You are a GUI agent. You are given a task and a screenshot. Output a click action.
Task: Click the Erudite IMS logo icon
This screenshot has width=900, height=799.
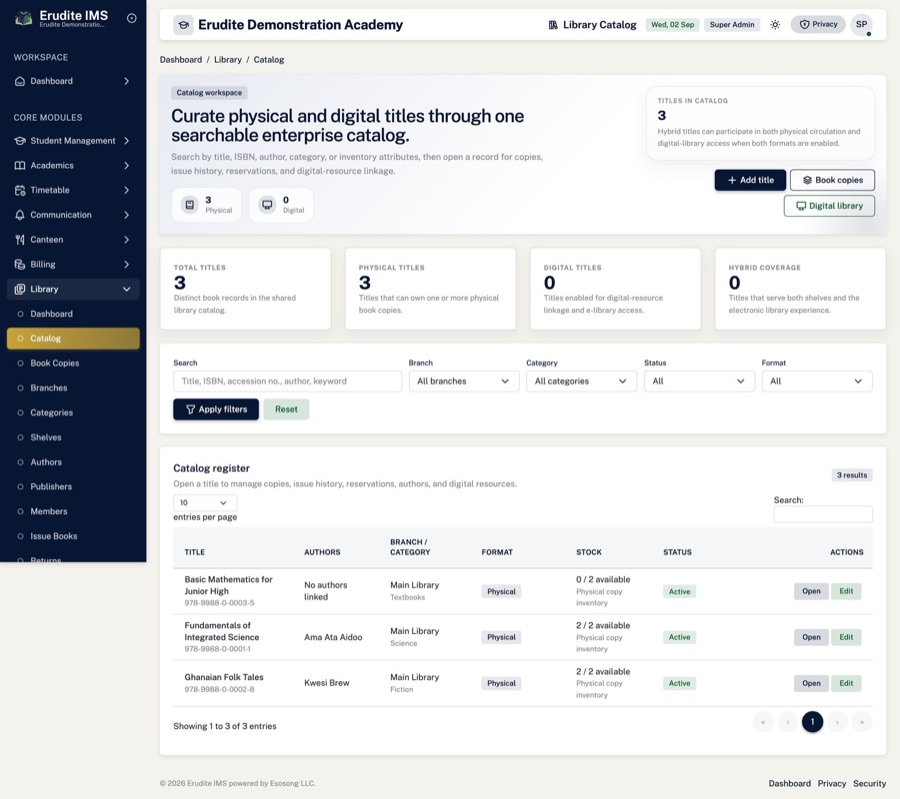pos(23,18)
